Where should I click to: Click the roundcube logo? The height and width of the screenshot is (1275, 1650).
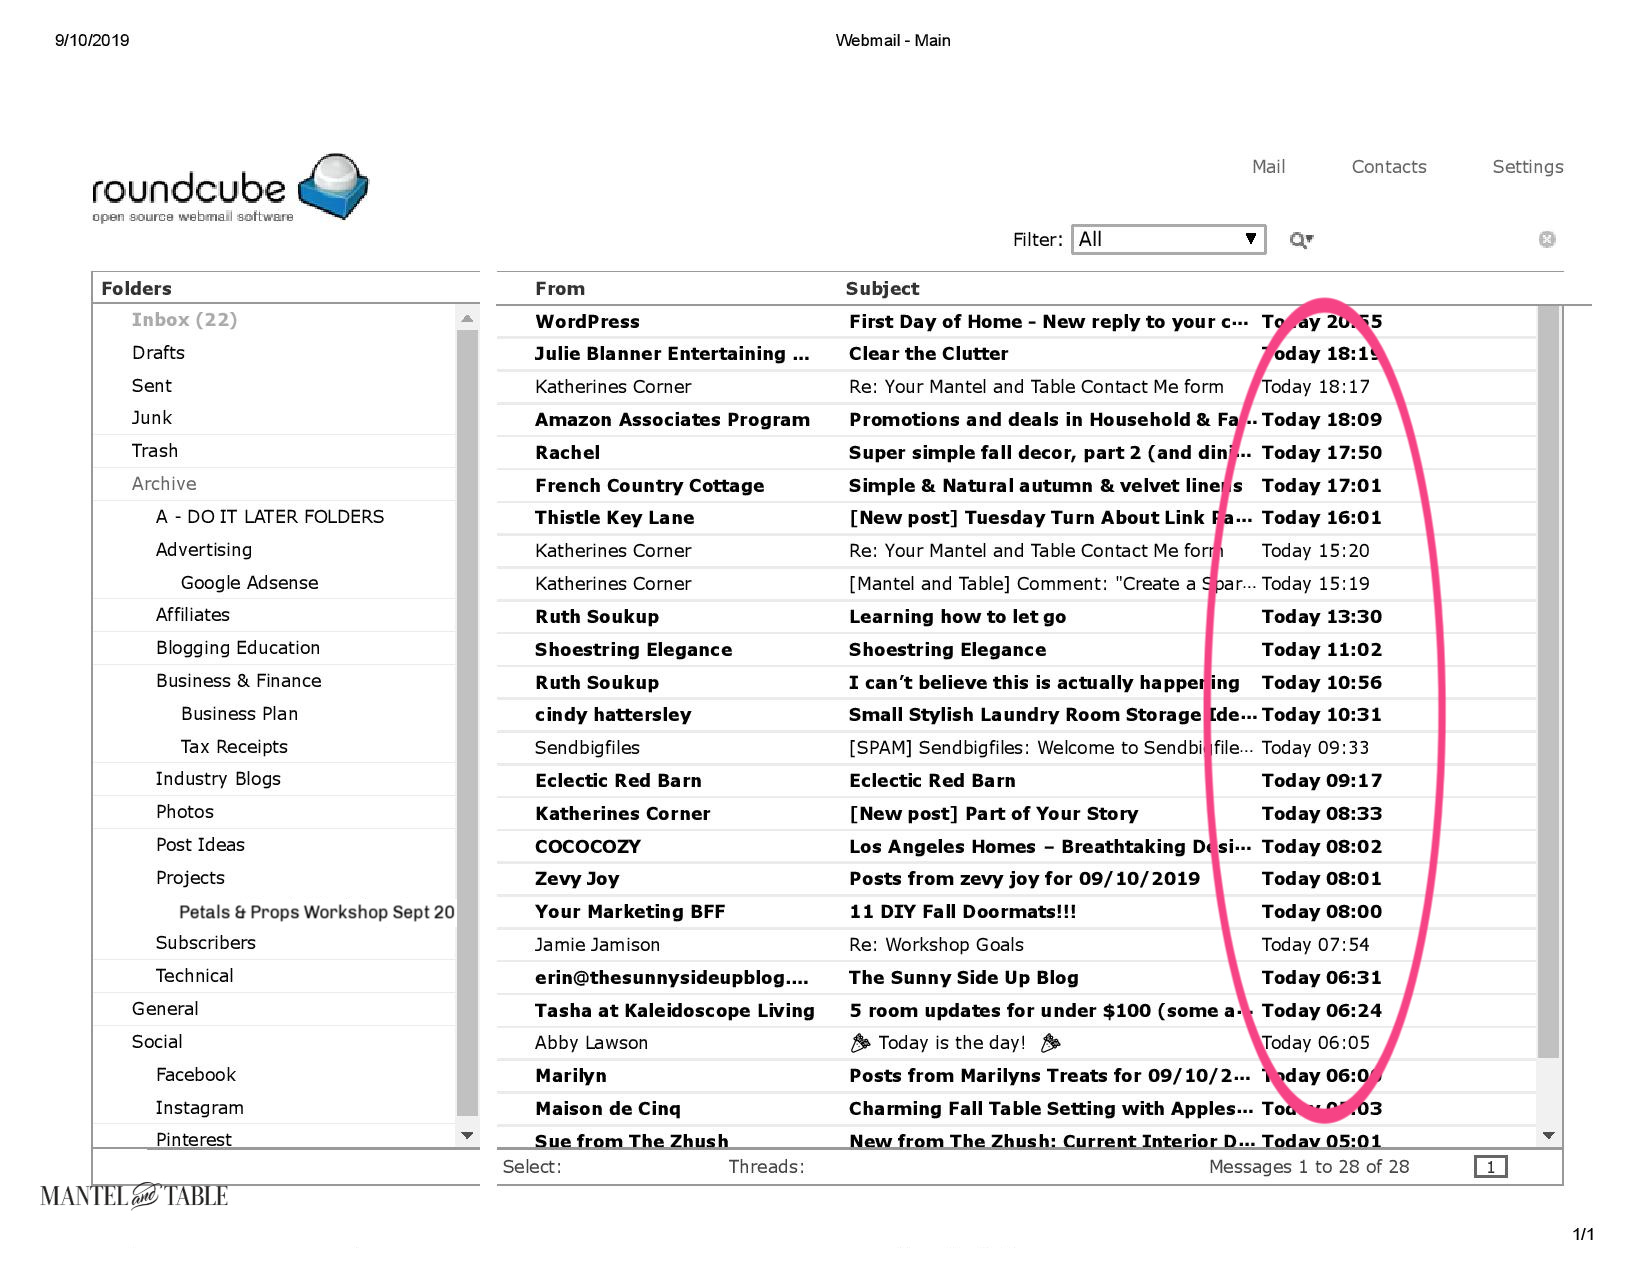[230, 188]
